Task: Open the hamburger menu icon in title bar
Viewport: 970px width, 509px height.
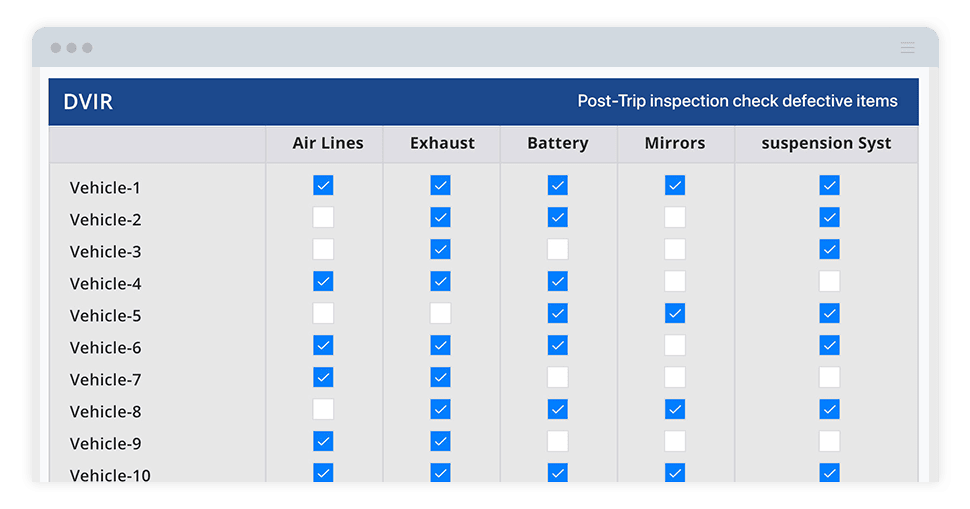Action: click(907, 48)
